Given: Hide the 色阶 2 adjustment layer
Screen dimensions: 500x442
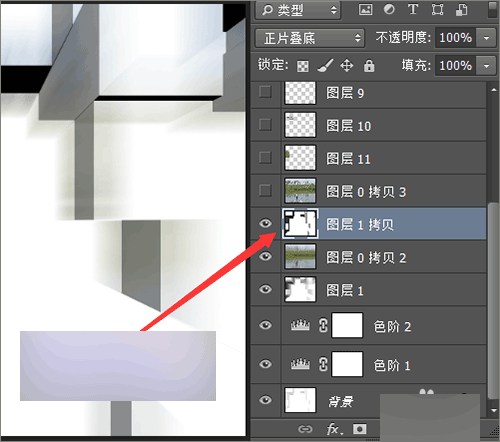Looking at the screenshot, I should coord(265,325).
